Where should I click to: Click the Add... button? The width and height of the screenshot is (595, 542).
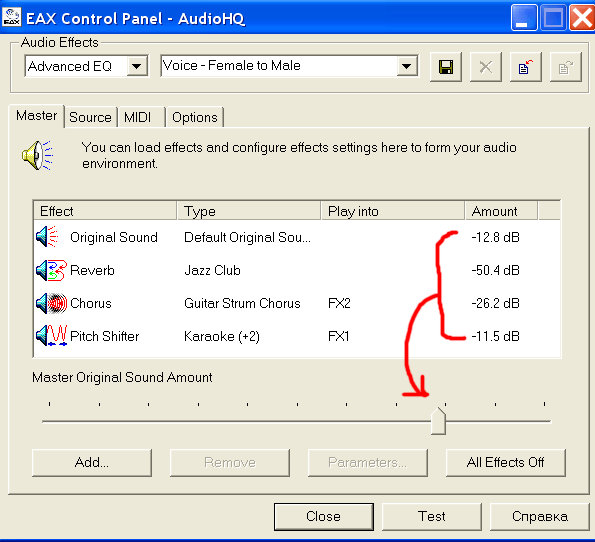[92, 463]
